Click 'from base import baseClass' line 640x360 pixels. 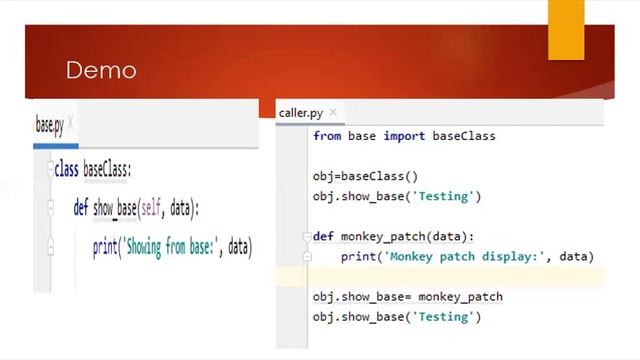point(404,136)
